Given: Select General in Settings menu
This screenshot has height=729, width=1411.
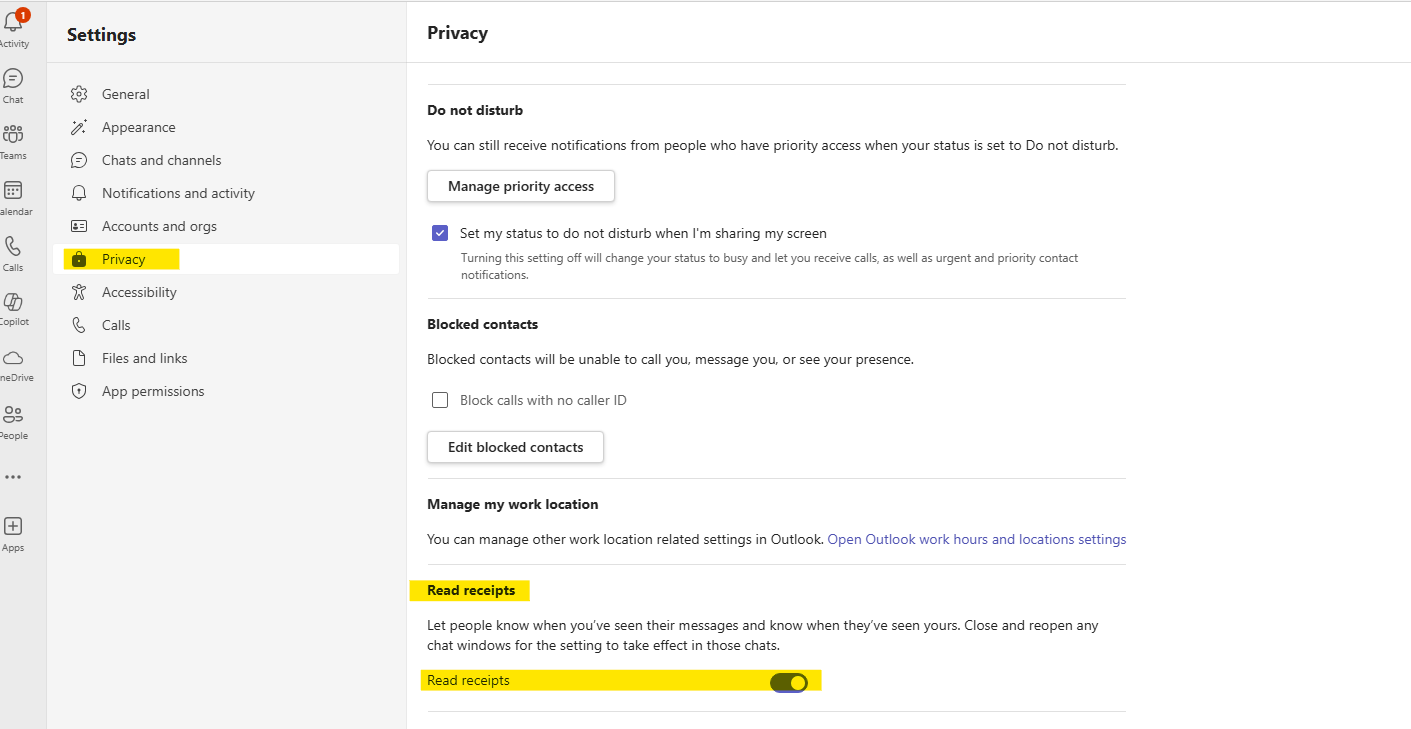Looking at the screenshot, I should point(125,94).
